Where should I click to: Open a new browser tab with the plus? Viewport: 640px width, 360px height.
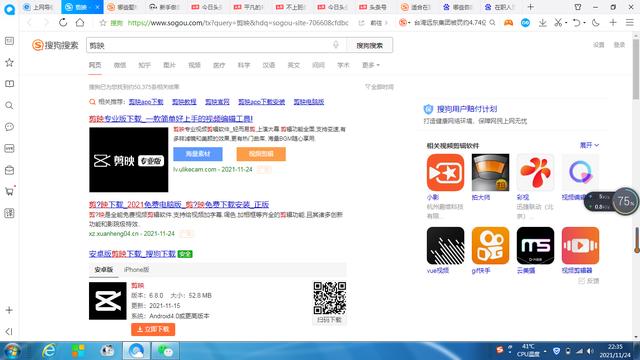(530, 7)
